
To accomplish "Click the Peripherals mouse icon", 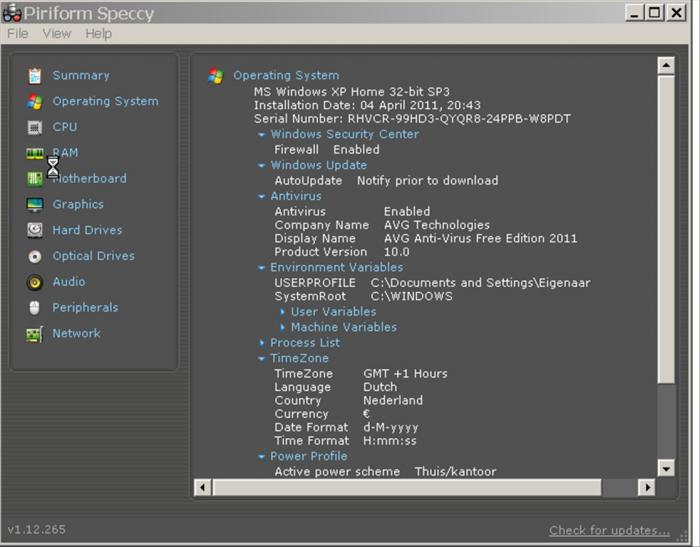I will click(x=34, y=308).
